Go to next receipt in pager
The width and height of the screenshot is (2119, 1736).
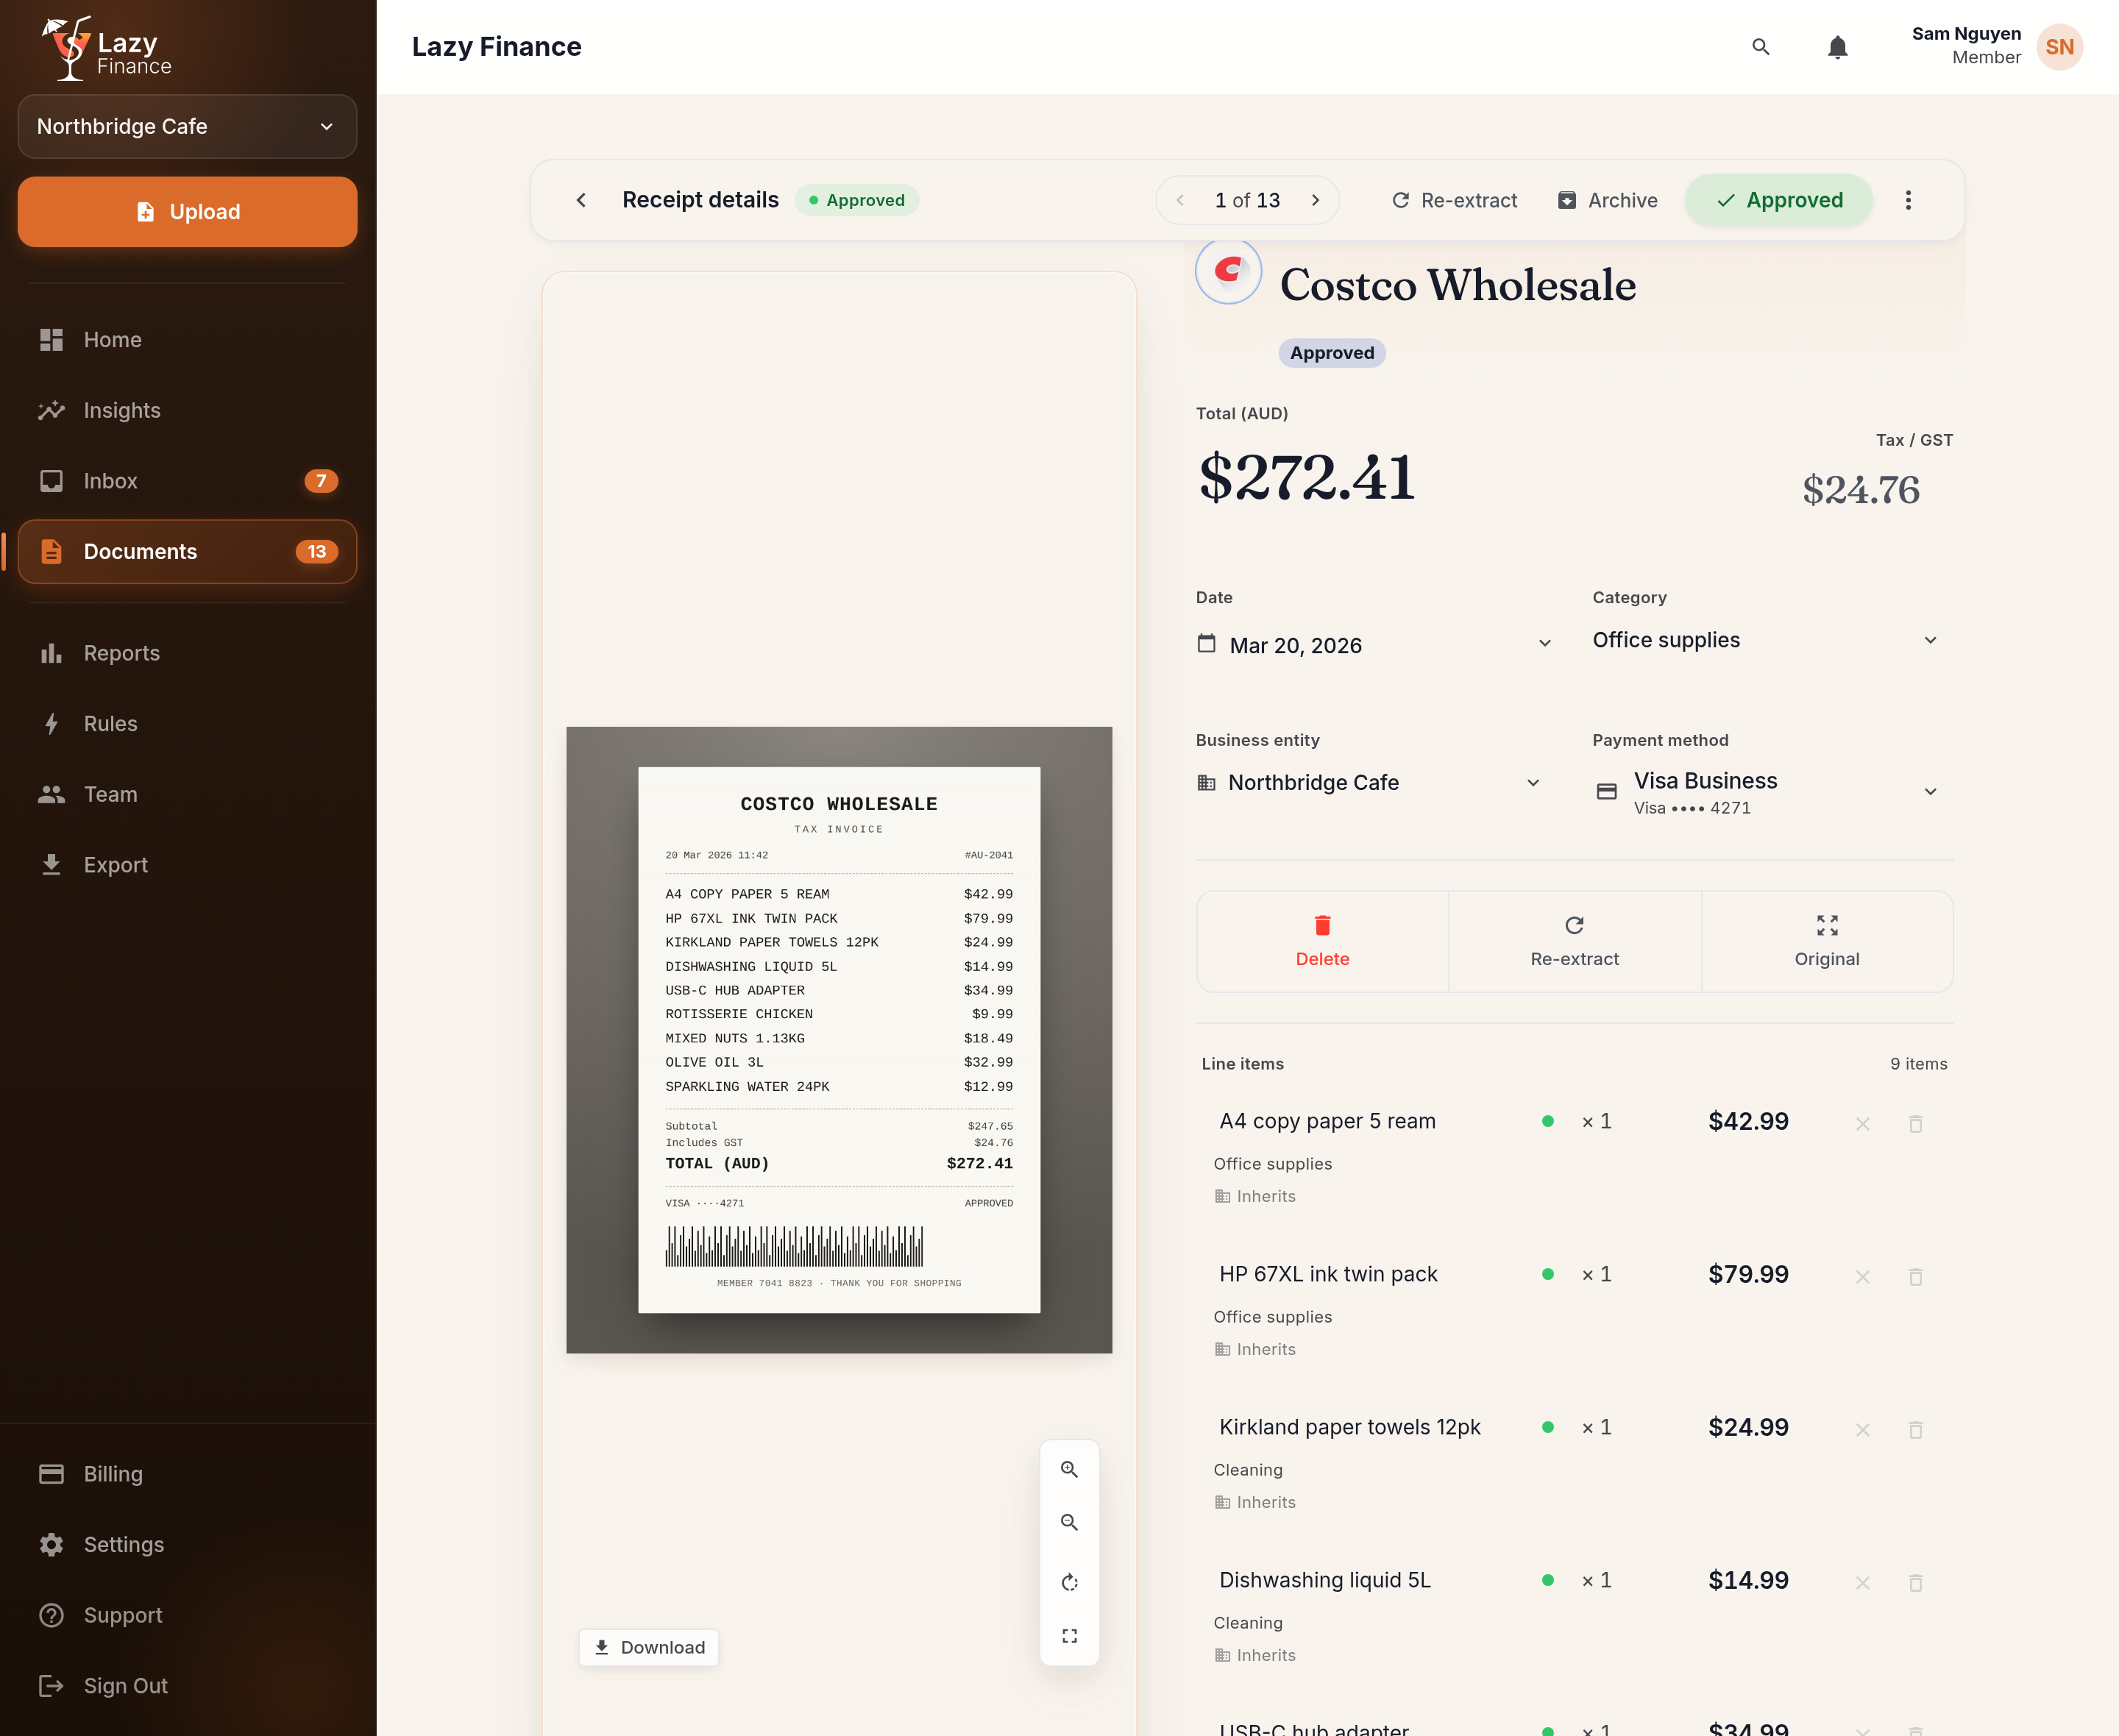tap(1315, 200)
